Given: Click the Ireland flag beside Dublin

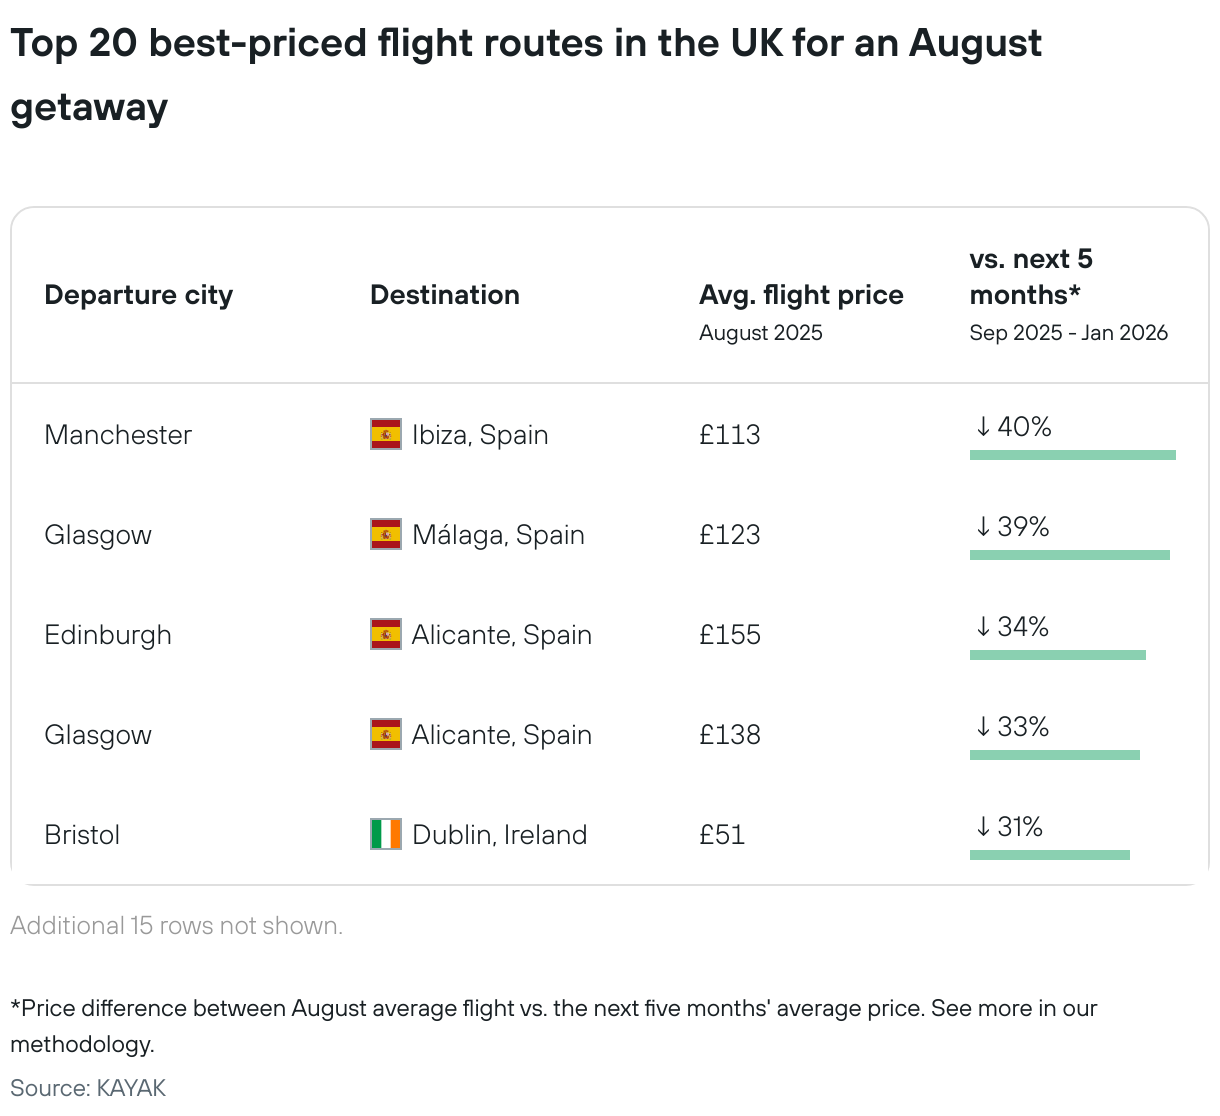Looking at the screenshot, I should (385, 835).
